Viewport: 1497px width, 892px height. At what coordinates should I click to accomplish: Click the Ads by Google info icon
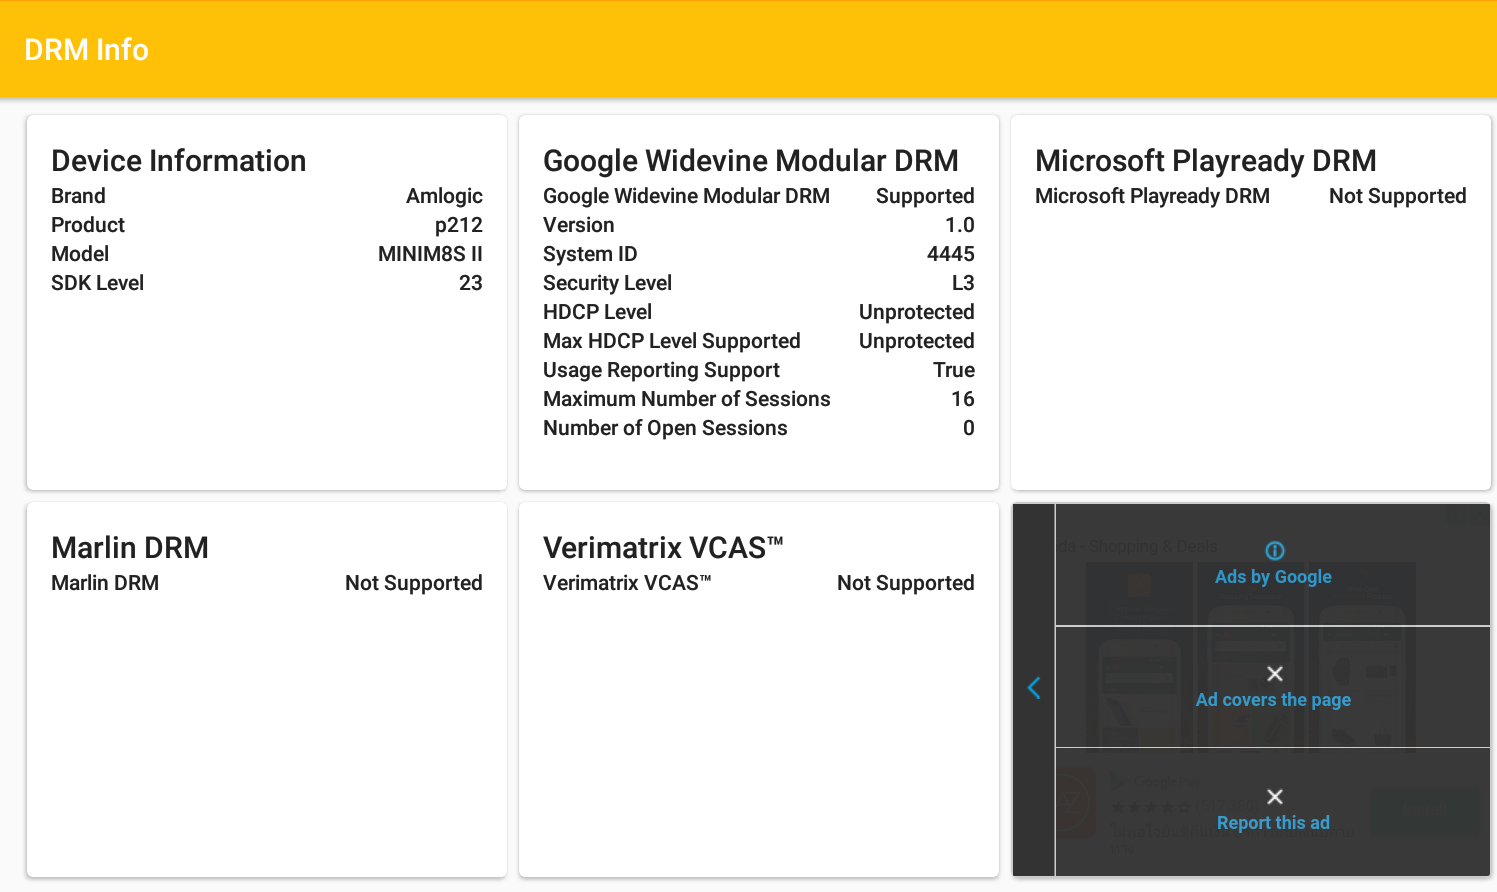pos(1274,550)
